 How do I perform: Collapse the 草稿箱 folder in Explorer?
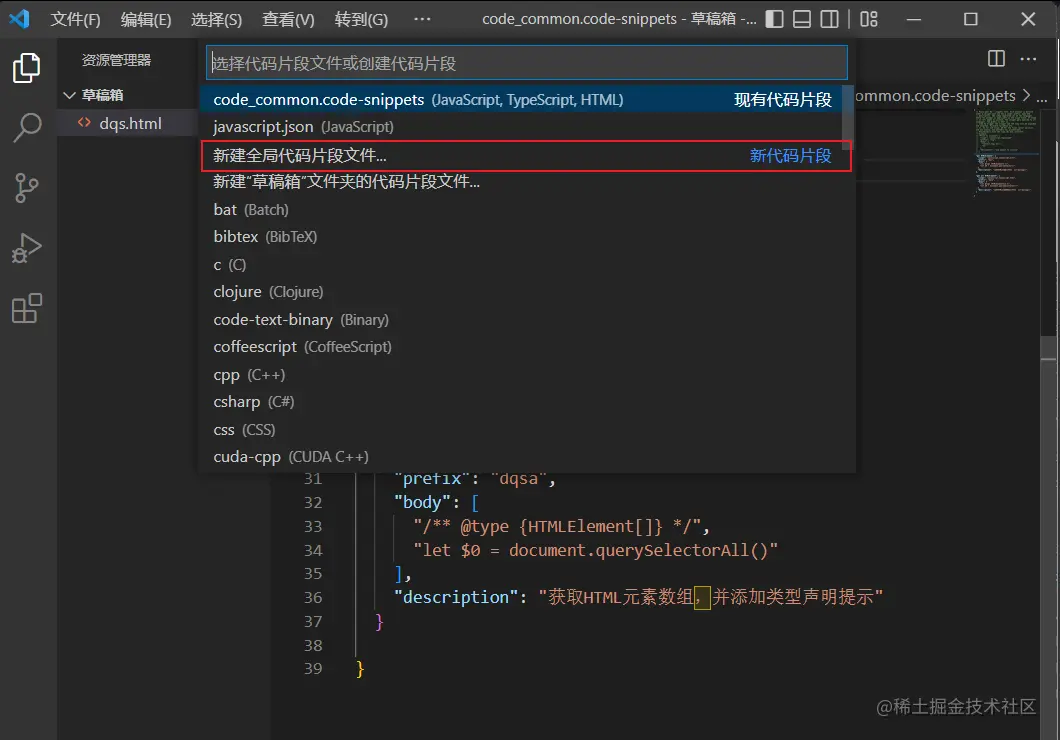click(x=96, y=95)
